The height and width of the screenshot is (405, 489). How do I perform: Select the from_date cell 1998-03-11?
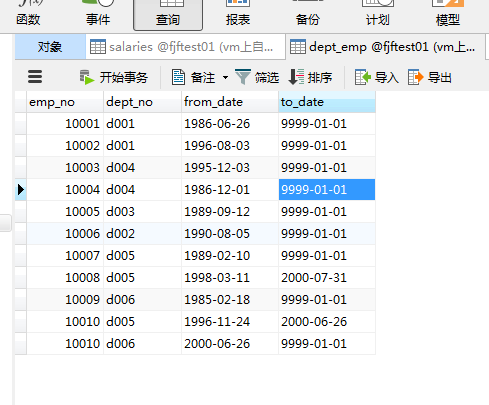coord(230,278)
